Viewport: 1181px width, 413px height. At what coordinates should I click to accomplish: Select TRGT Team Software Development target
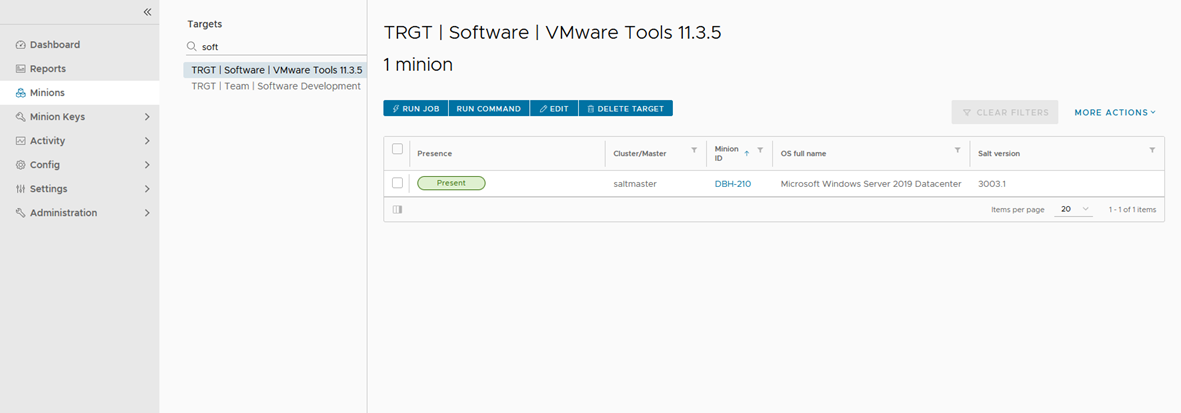point(275,86)
